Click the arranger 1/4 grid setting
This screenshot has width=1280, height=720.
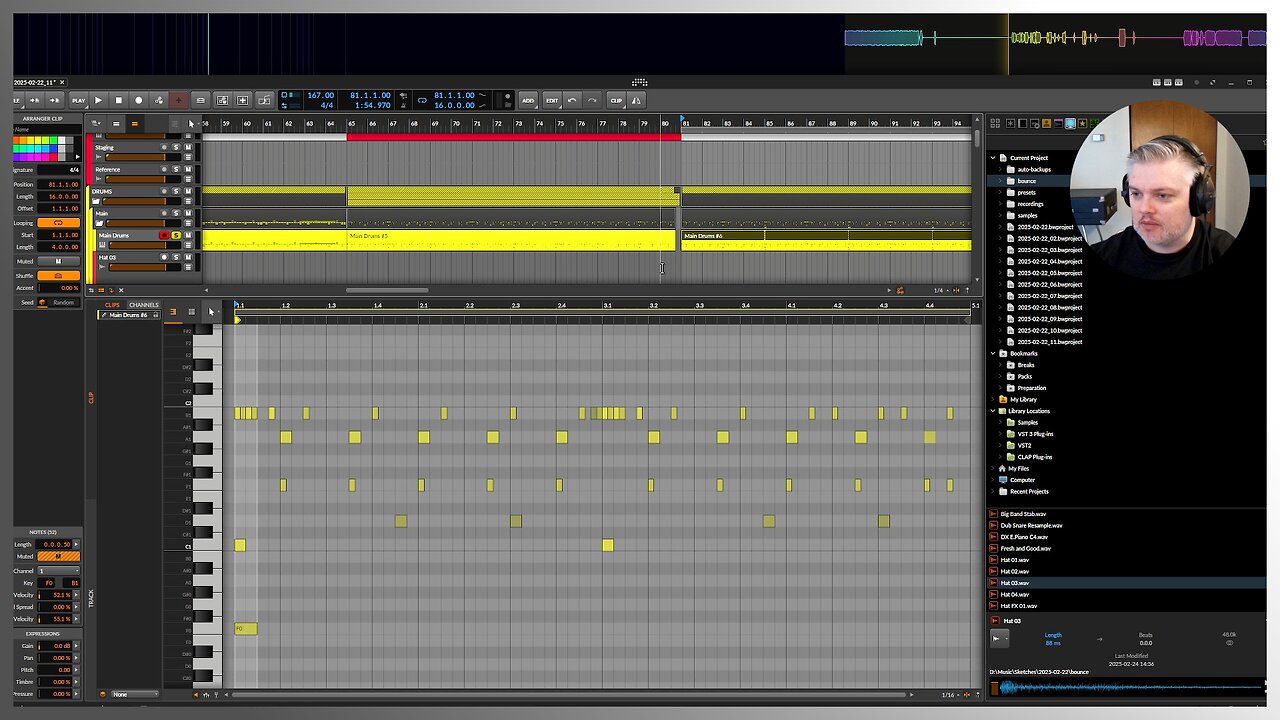coord(938,290)
